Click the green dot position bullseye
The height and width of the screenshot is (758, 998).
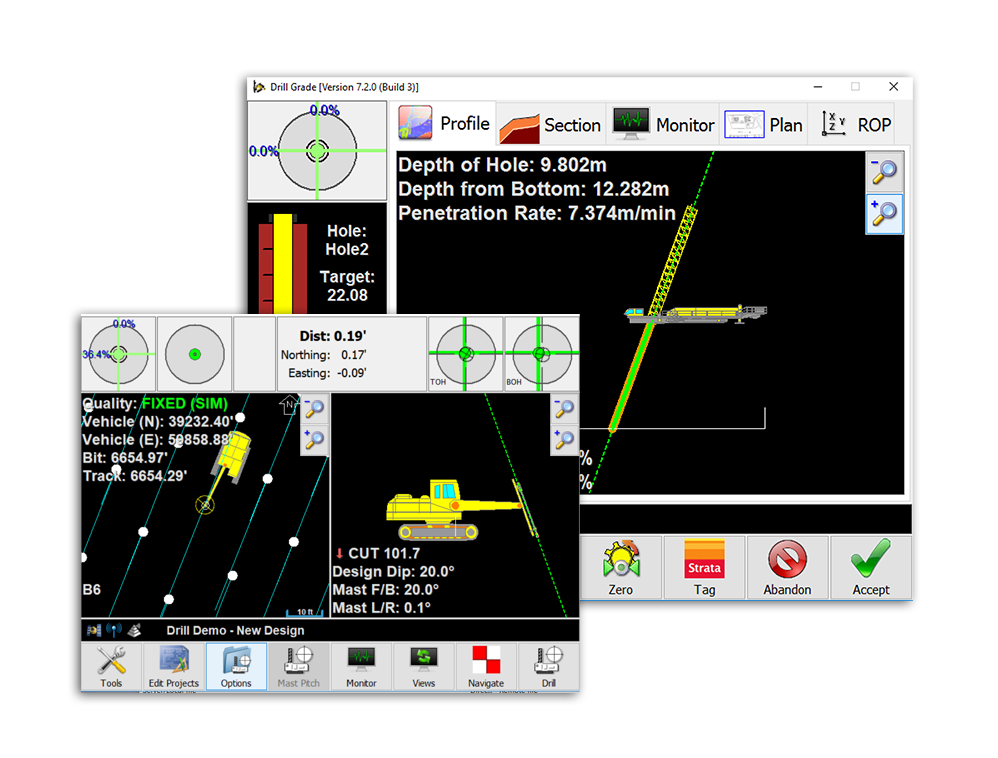pos(195,354)
